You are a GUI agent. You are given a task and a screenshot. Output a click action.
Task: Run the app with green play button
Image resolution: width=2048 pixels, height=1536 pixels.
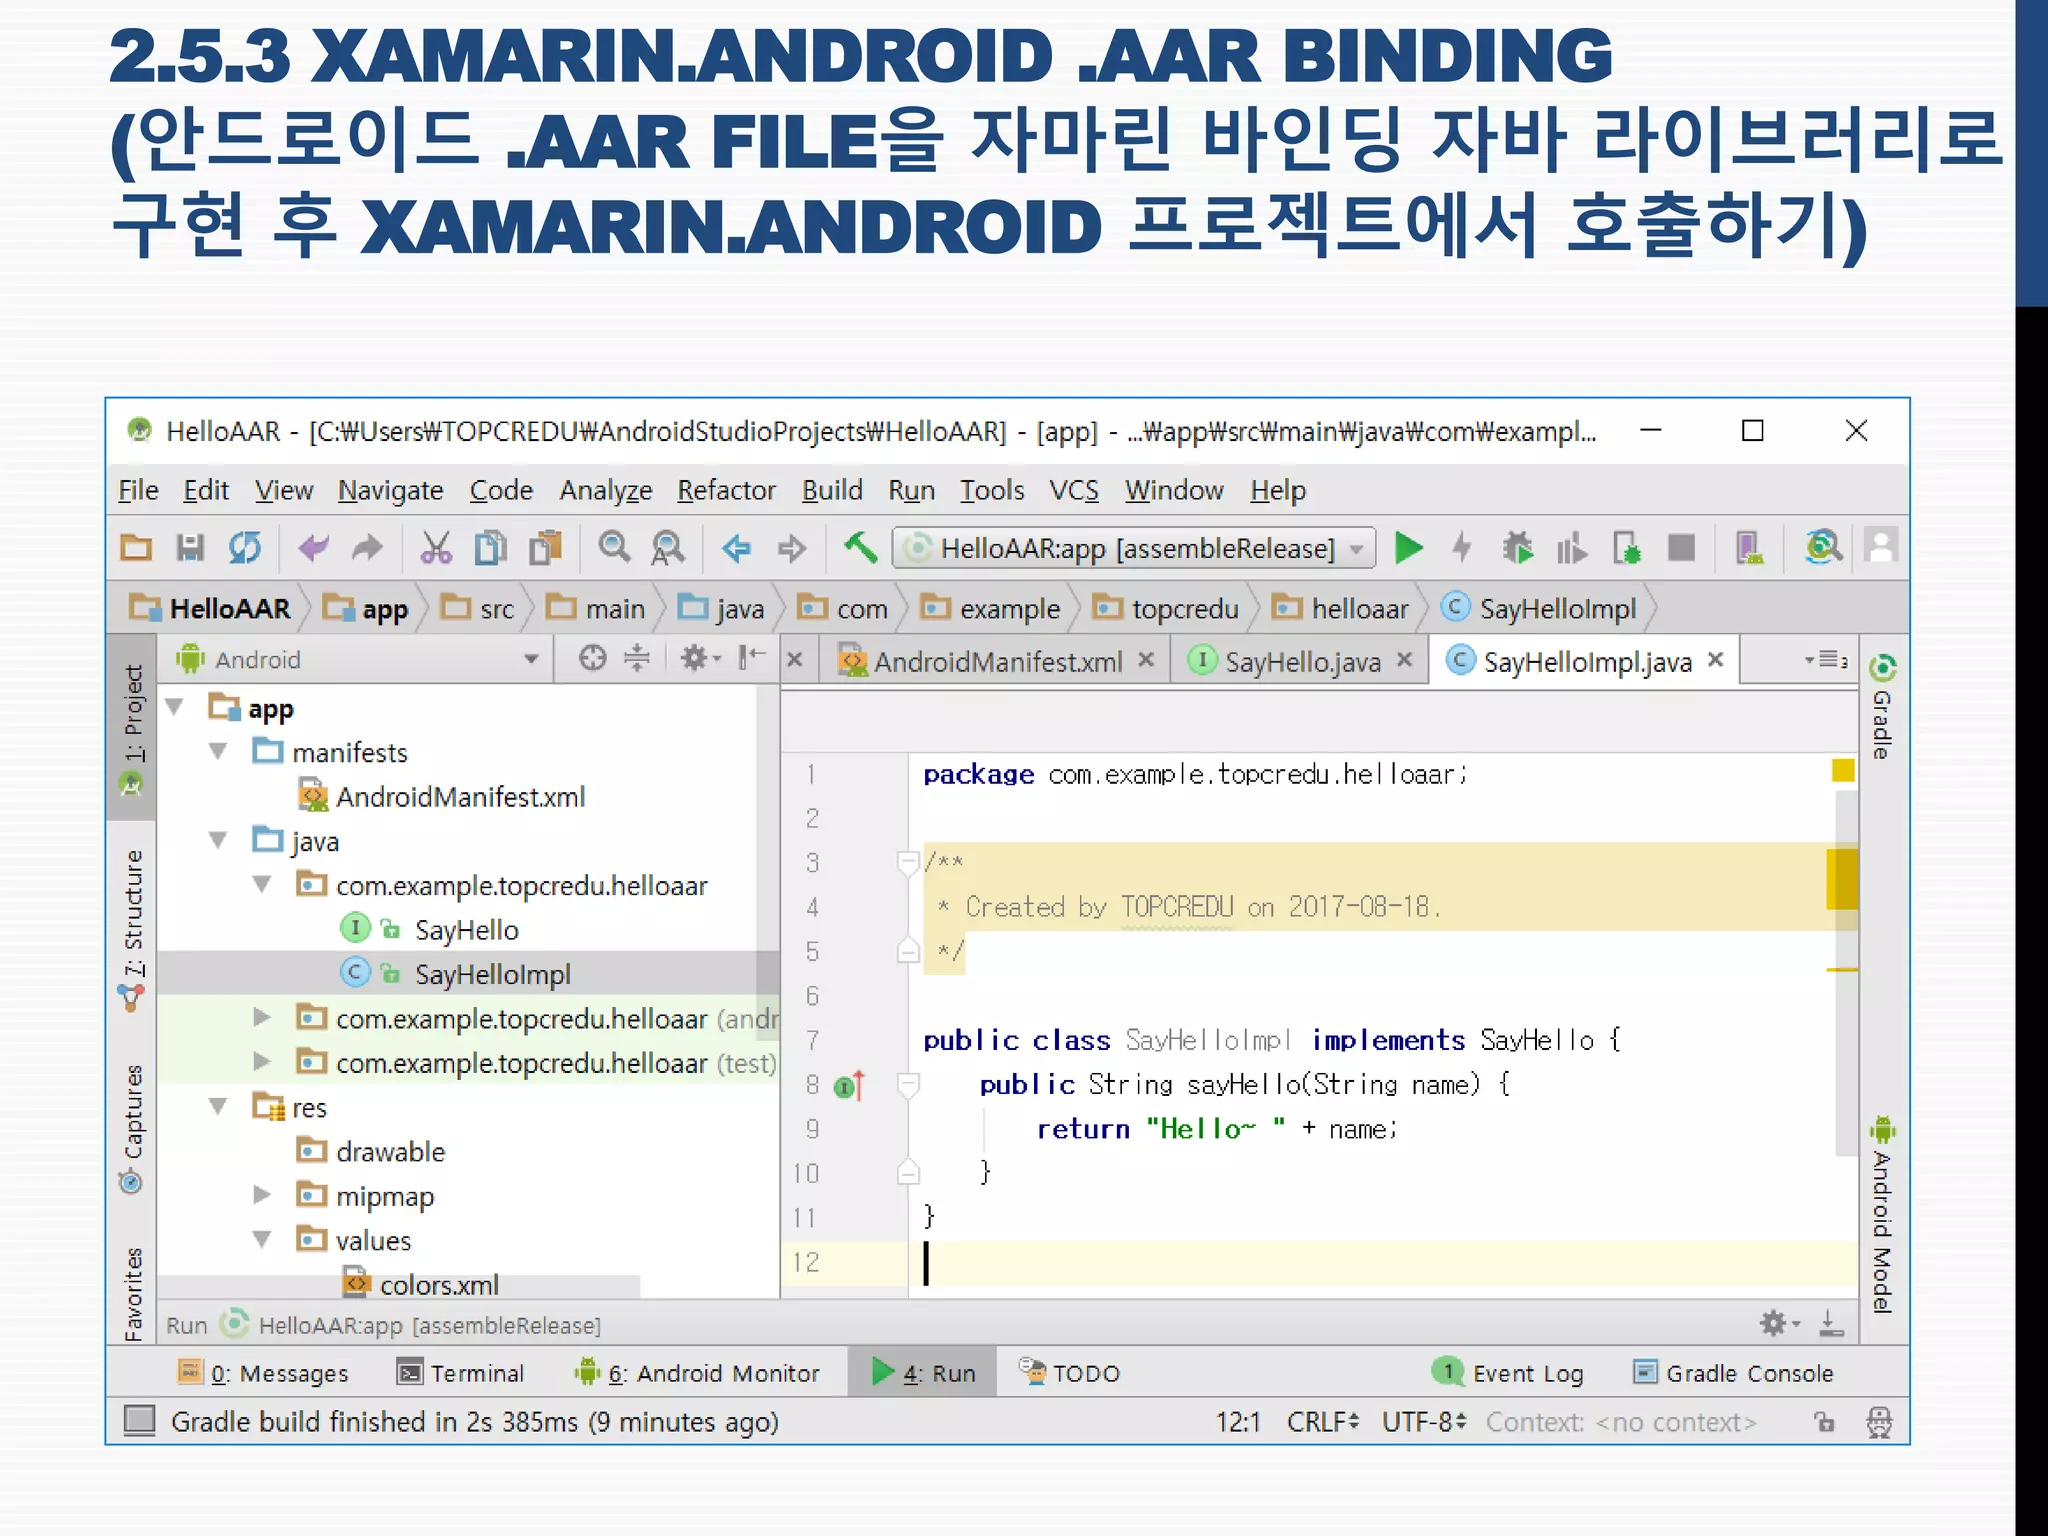[1408, 547]
